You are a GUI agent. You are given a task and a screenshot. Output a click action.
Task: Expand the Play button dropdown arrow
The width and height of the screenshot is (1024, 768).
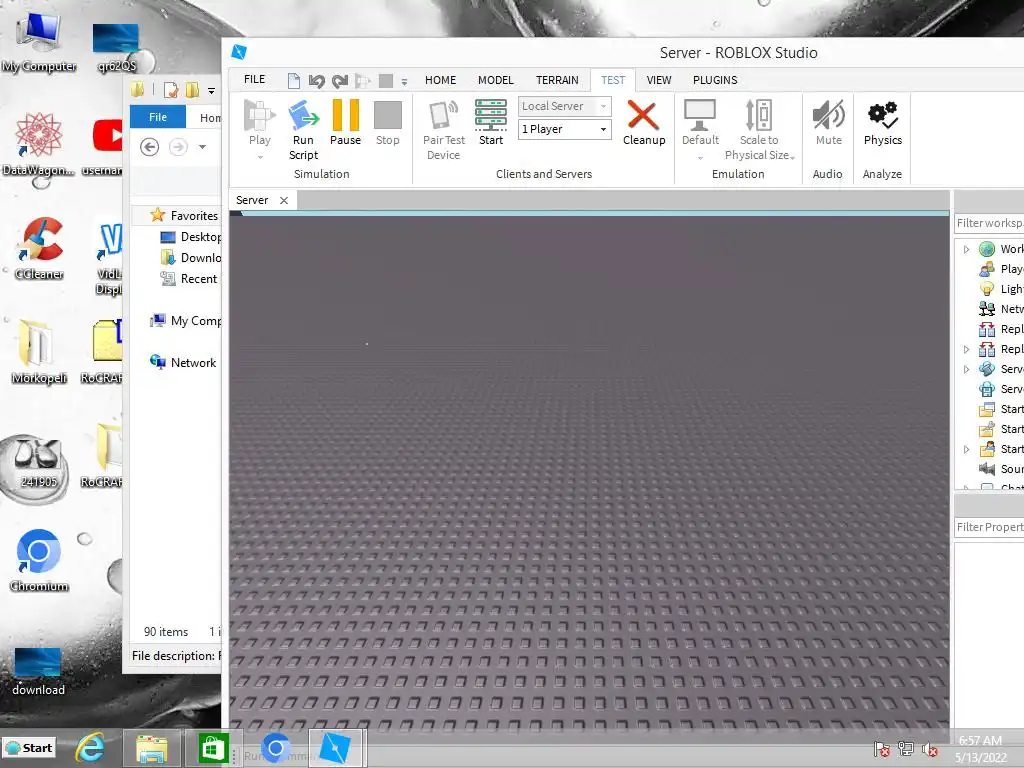(260, 157)
